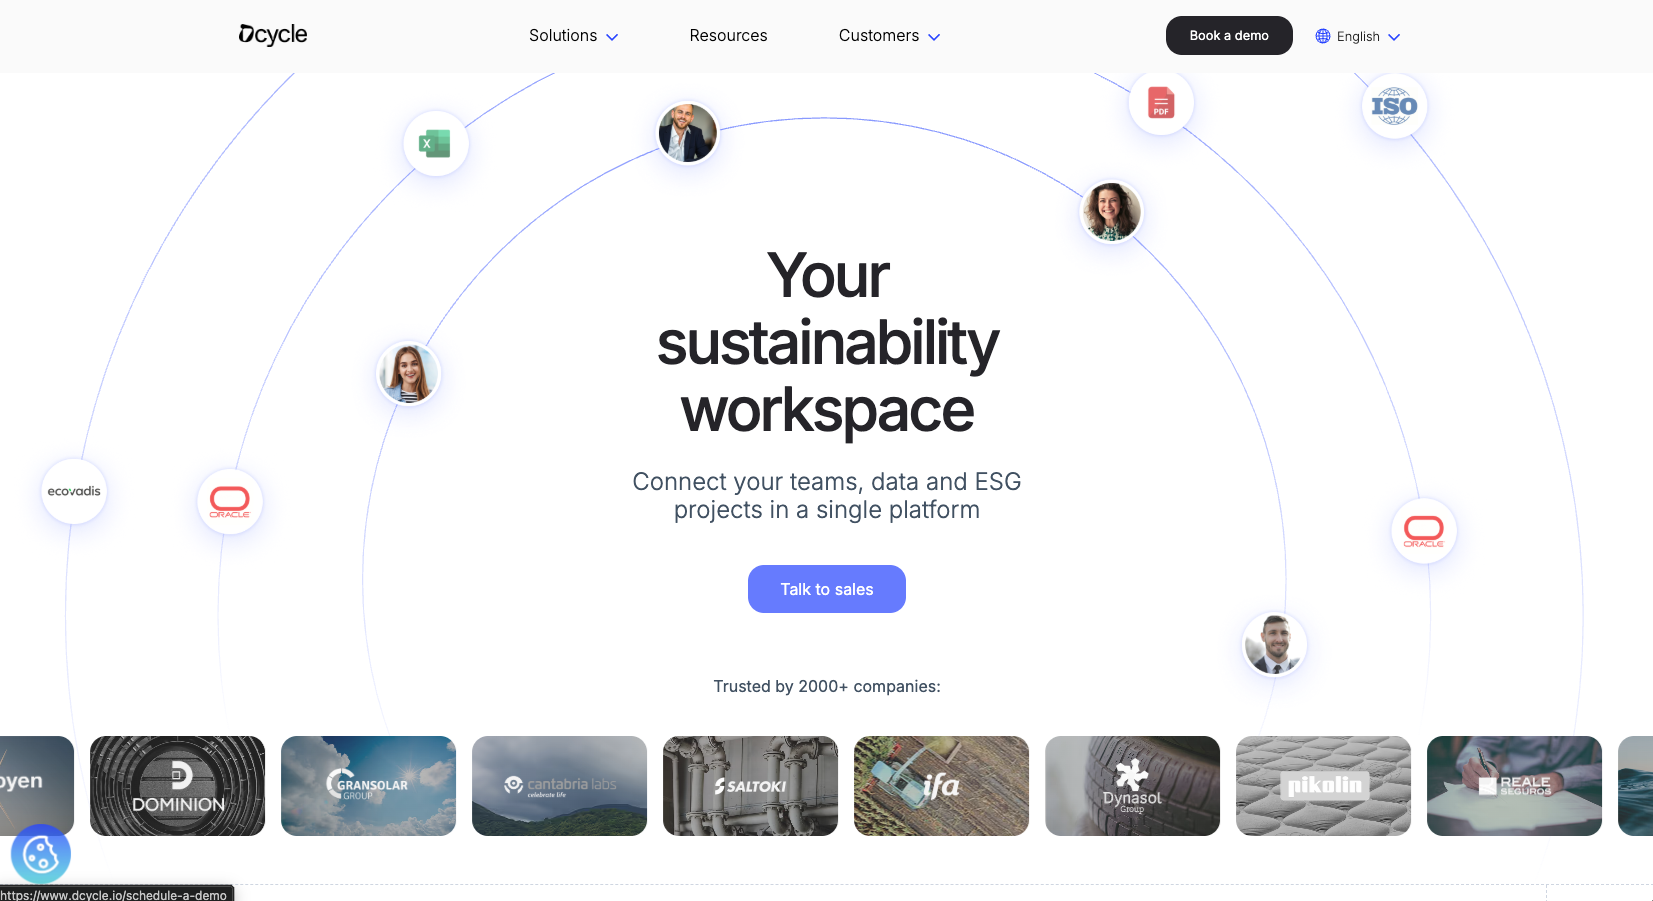1653x901 pixels.
Task: Click the Talk to sales button
Action: tap(826, 589)
